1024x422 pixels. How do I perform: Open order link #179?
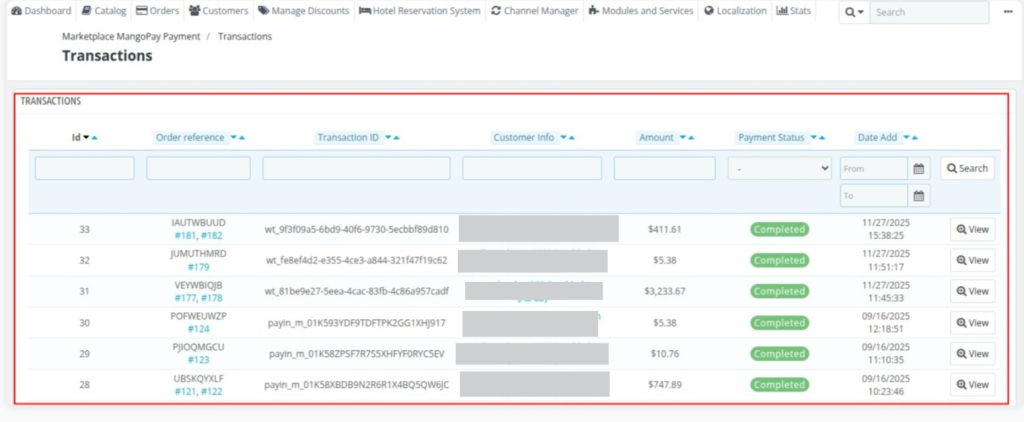[x=199, y=267]
